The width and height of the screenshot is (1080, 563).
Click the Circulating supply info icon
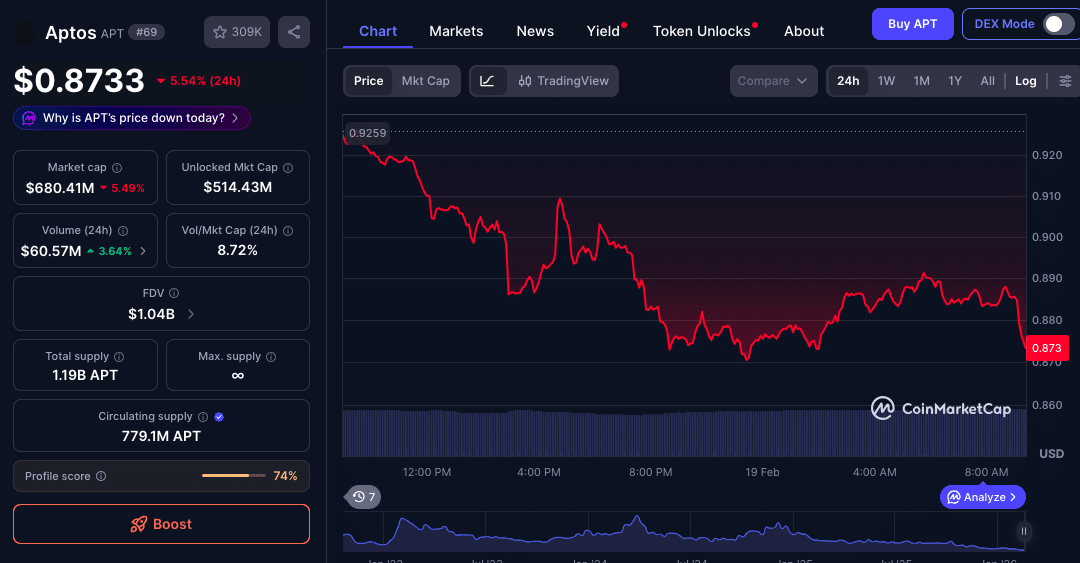click(x=203, y=417)
